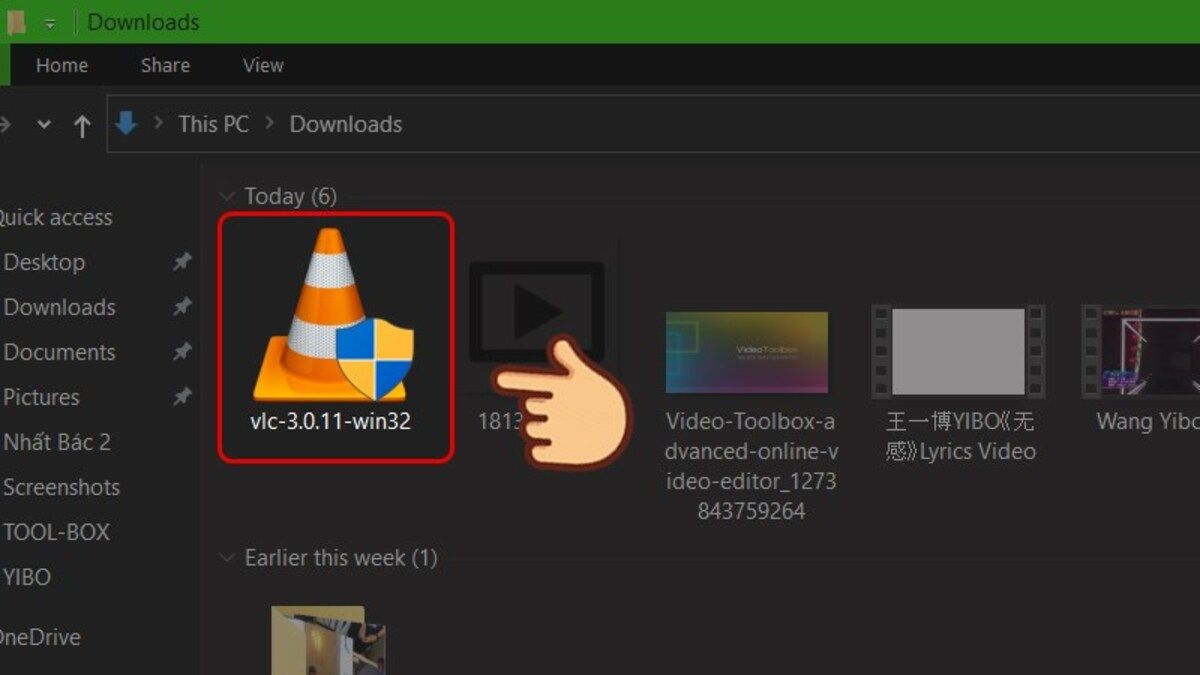1200x675 pixels.
Task: Open the TOOL-BOX folder in the sidebar
Action: (57, 532)
